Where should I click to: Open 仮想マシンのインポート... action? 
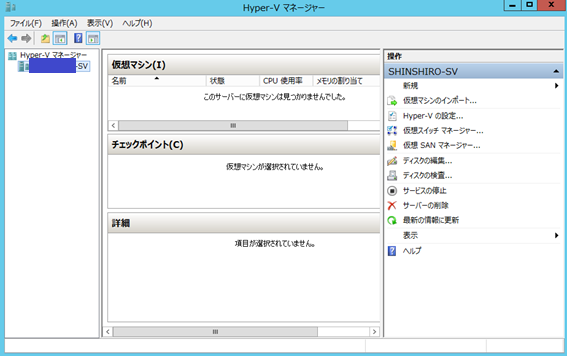440,101
